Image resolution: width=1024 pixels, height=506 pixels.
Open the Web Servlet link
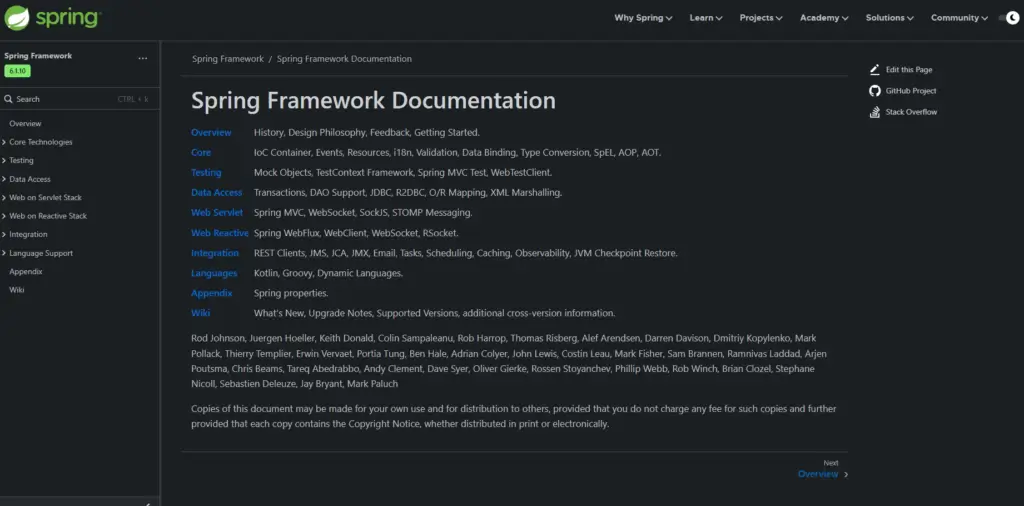pyautogui.click(x=217, y=213)
